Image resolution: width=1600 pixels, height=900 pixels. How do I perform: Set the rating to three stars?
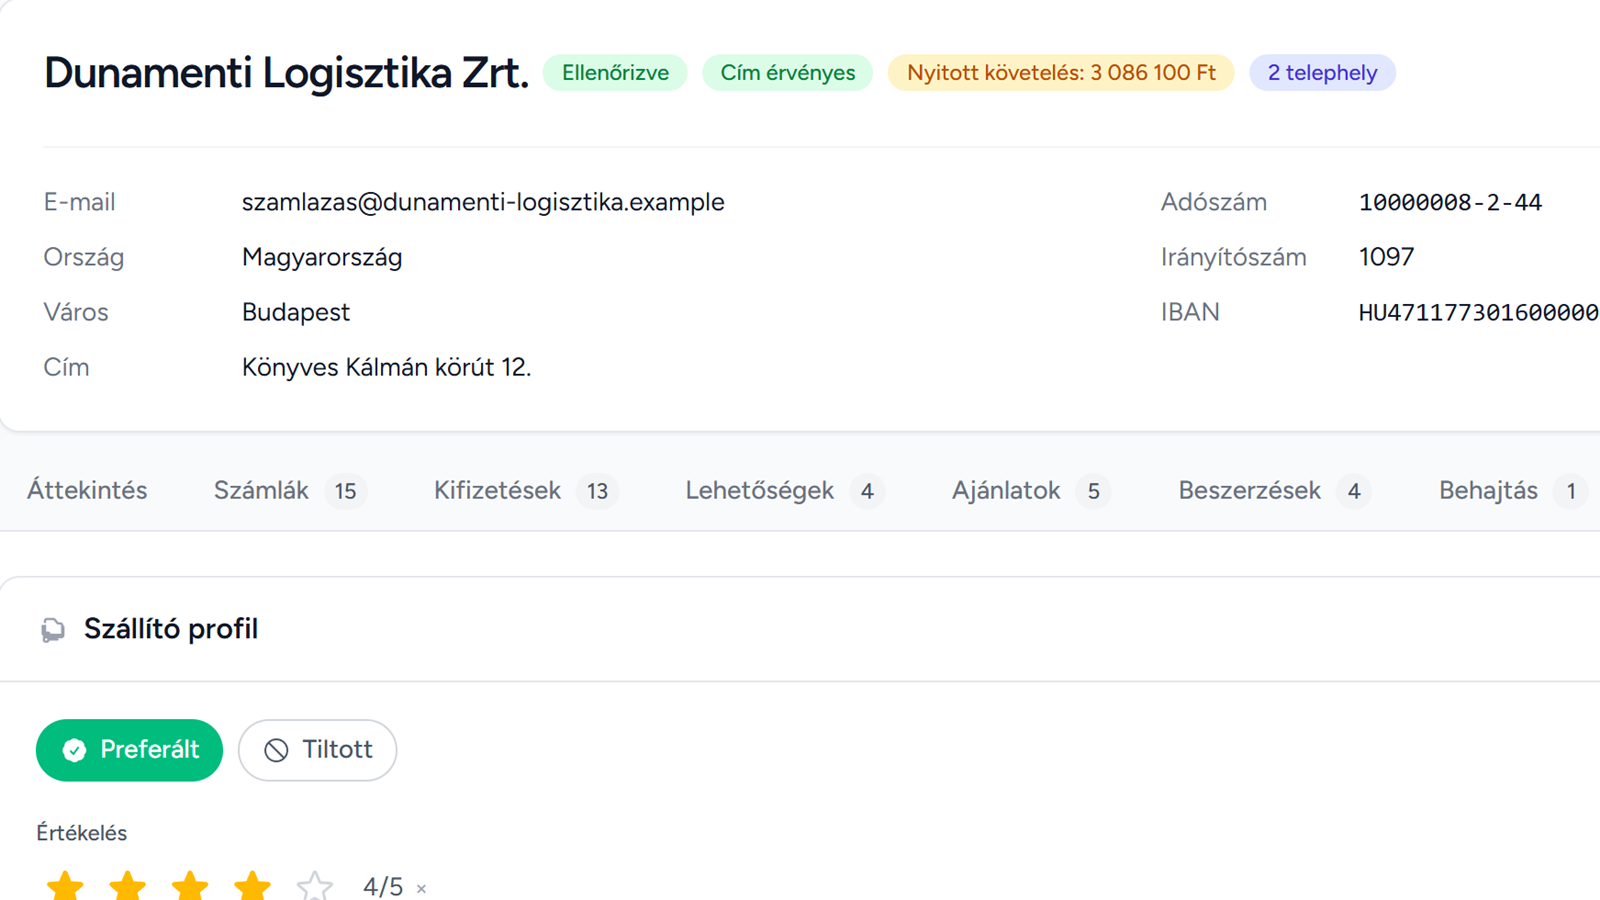pyautogui.click(x=190, y=886)
